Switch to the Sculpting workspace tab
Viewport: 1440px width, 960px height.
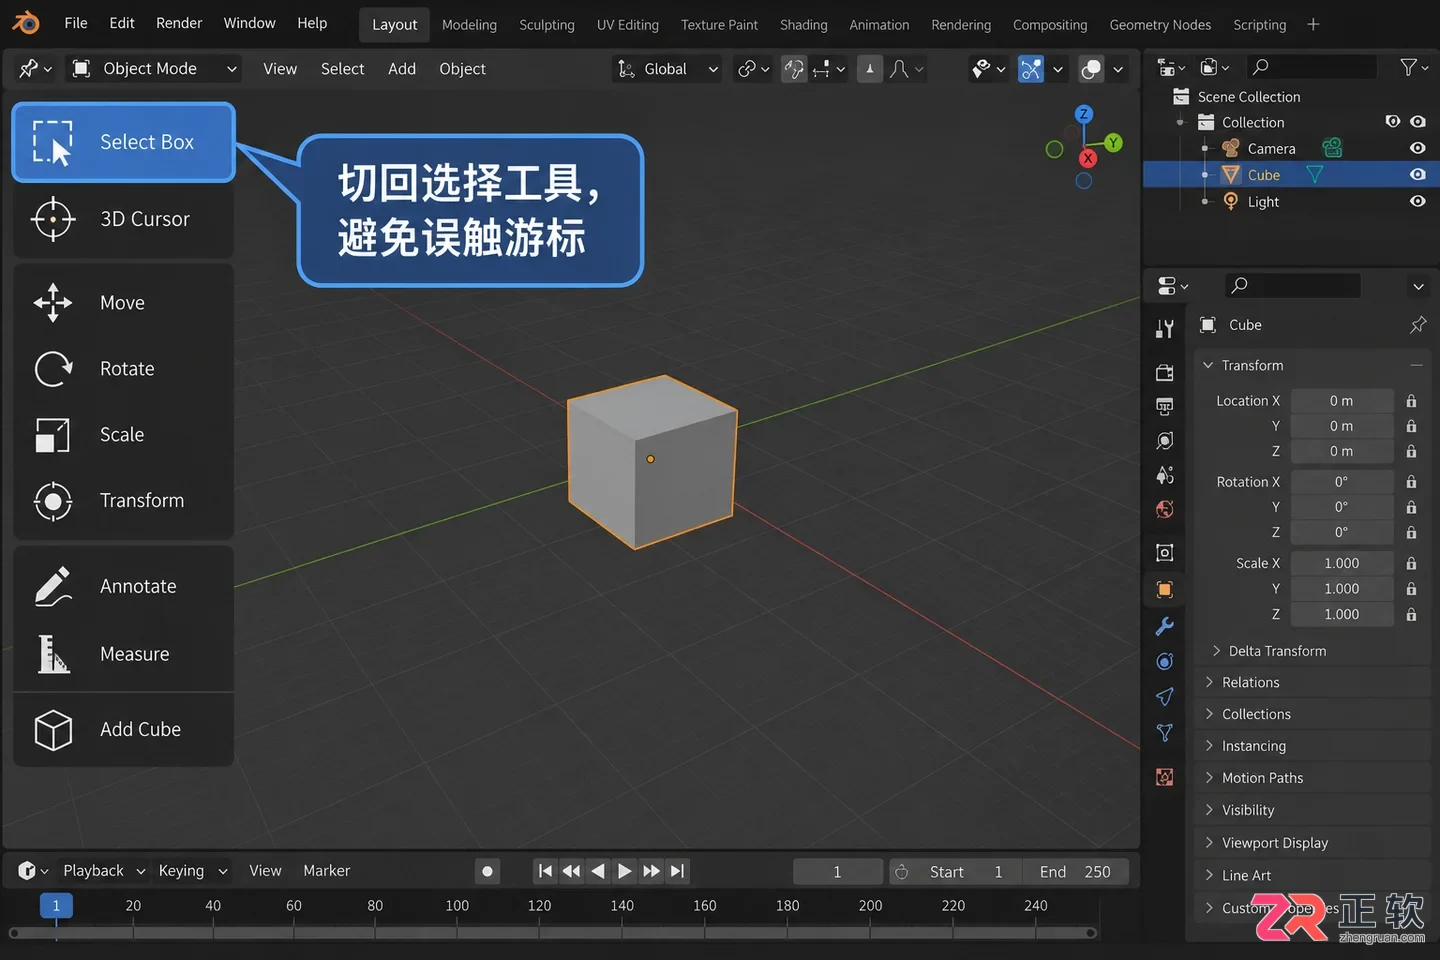(x=547, y=25)
